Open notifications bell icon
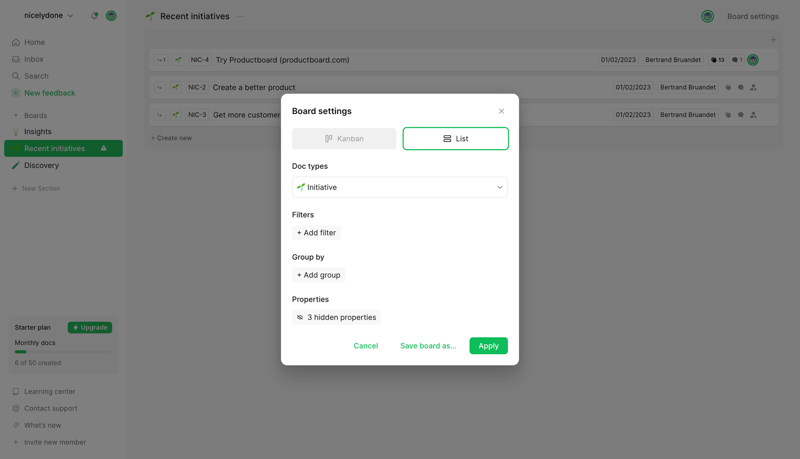Screen dimensions: 800x459 (94, 16)
